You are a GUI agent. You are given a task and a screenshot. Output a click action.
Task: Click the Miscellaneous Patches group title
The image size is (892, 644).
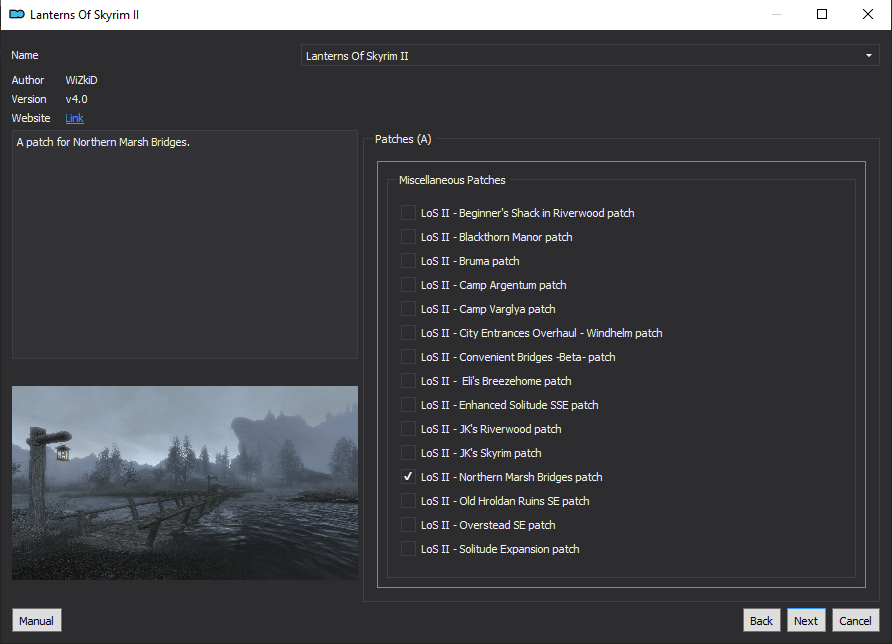(x=452, y=180)
